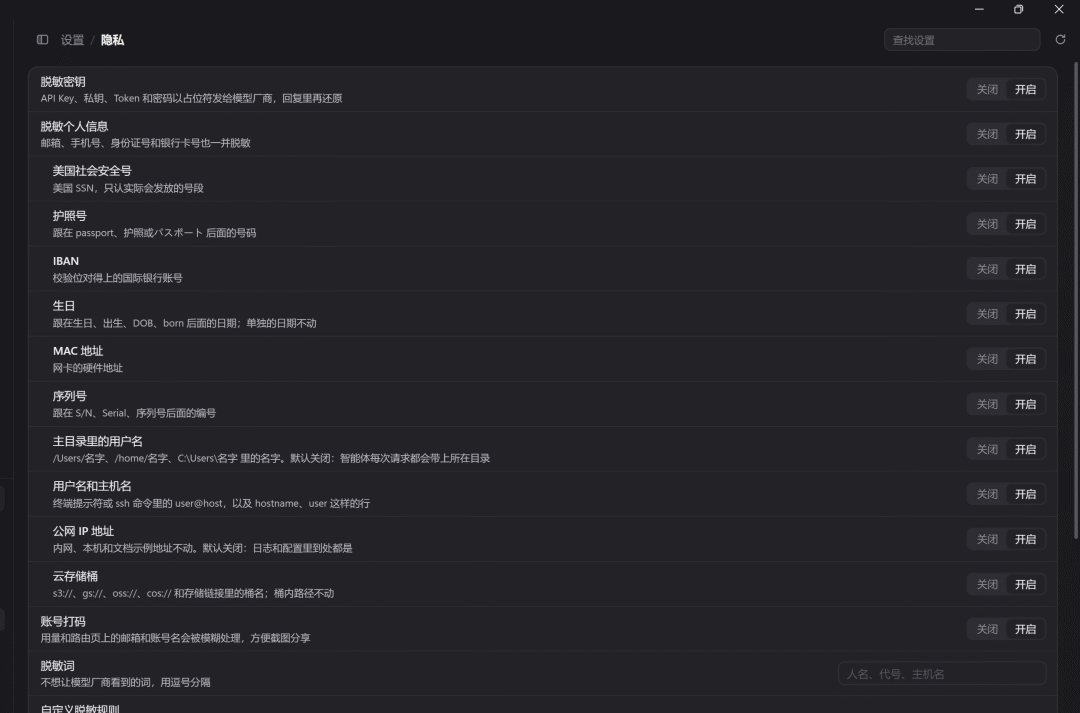This screenshot has width=1080, height=713.
Task: Select 关闭 for 序列号
Action: click(x=987, y=404)
